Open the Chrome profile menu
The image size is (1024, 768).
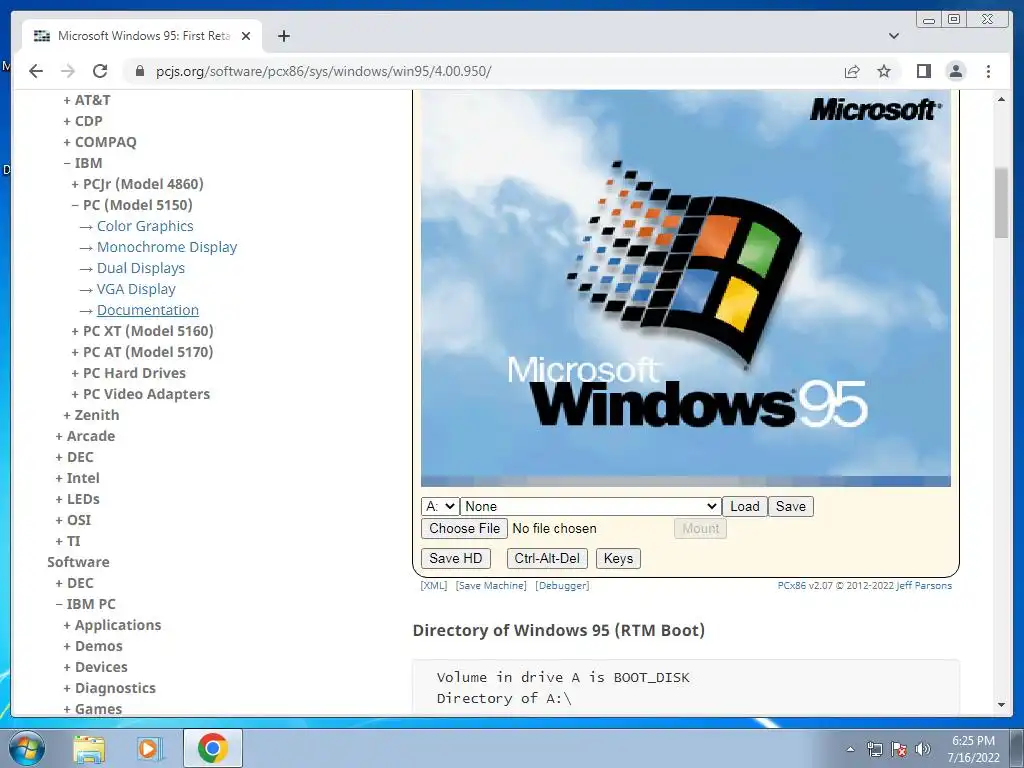click(x=955, y=71)
